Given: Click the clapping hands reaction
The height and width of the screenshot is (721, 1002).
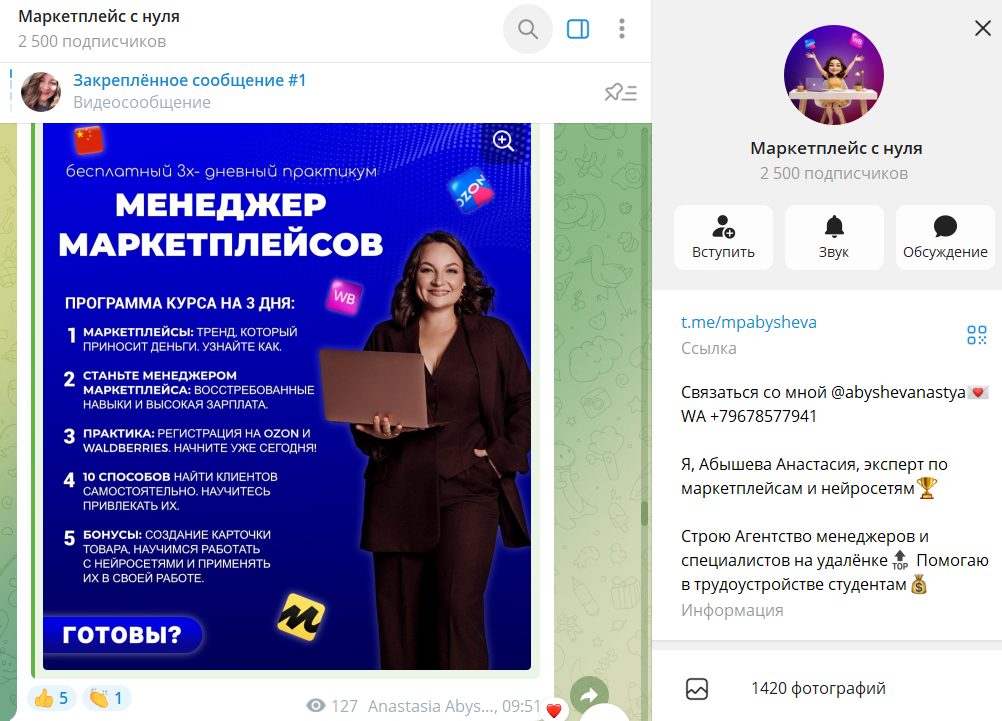Looking at the screenshot, I should (x=107, y=698).
